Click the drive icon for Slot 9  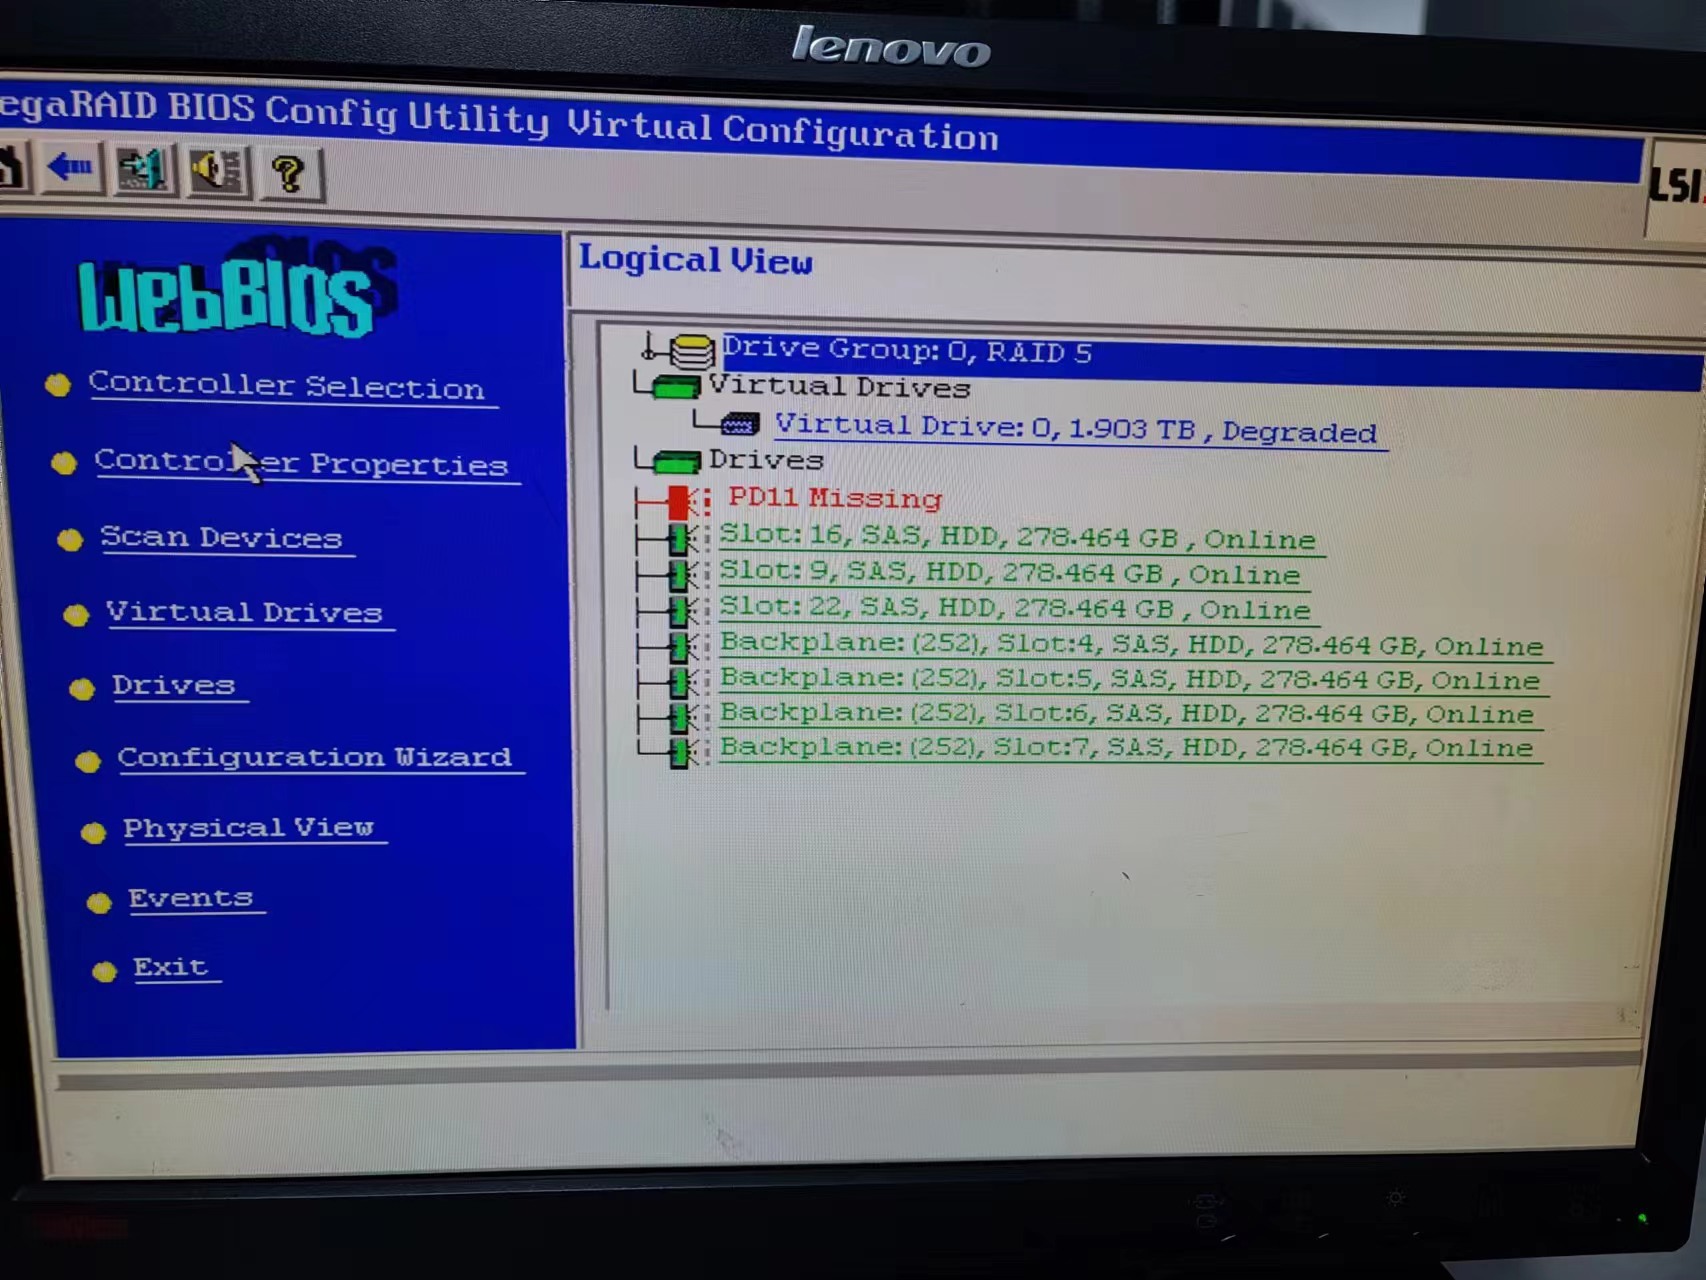pos(684,574)
